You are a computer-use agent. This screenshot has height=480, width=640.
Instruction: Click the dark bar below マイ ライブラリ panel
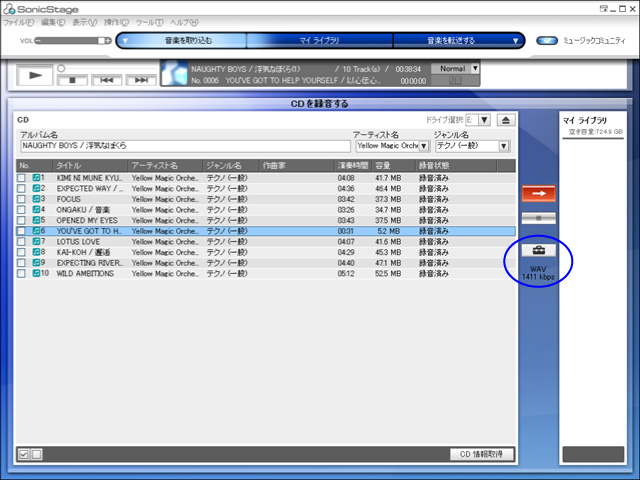593,454
